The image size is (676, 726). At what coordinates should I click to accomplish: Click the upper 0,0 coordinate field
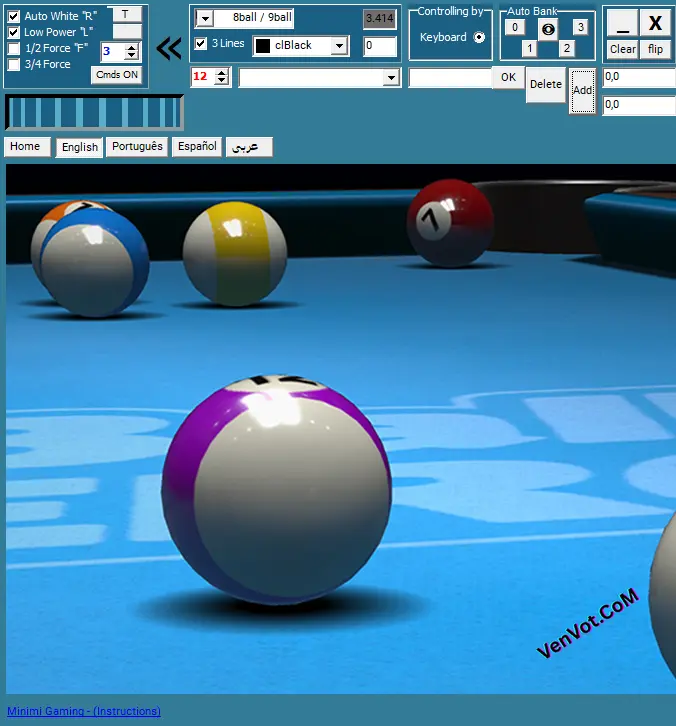[639, 77]
